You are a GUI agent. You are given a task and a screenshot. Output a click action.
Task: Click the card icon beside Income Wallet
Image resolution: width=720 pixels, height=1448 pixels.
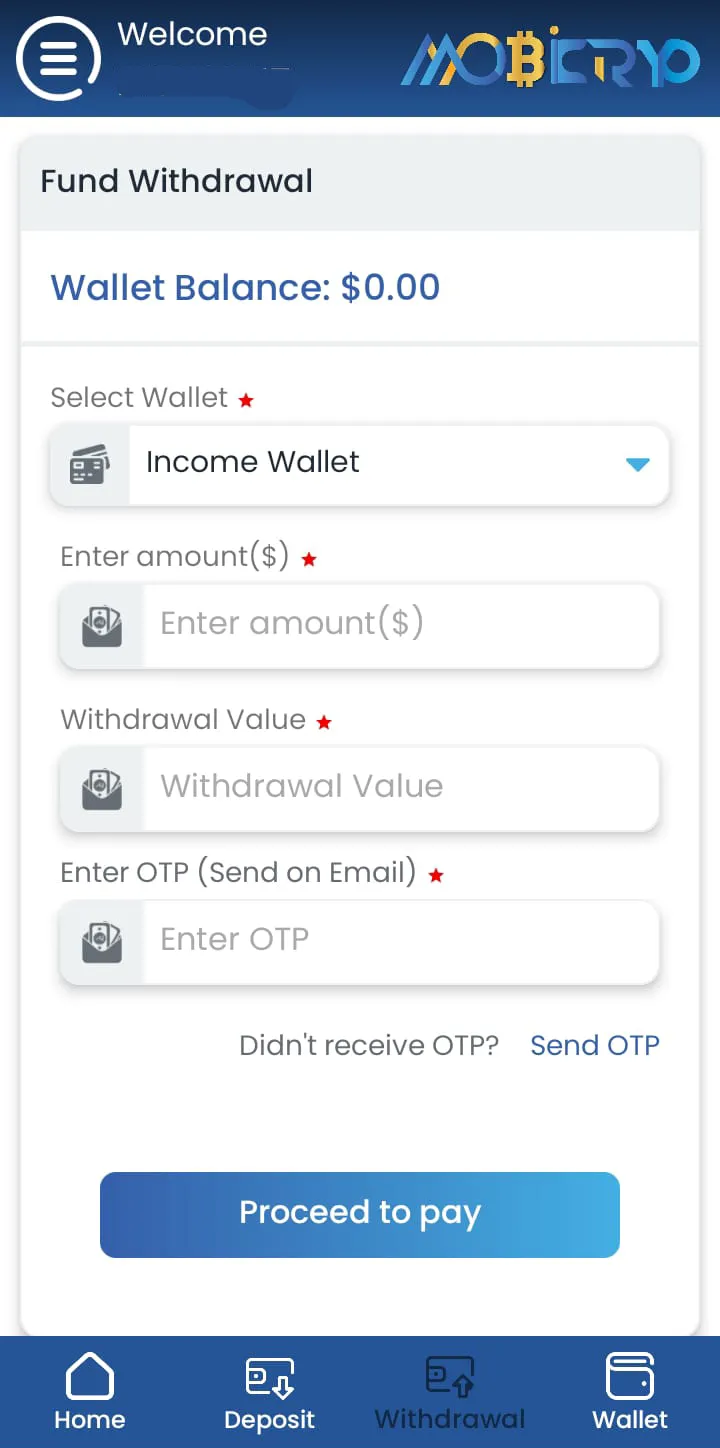click(x=88, y=464)
